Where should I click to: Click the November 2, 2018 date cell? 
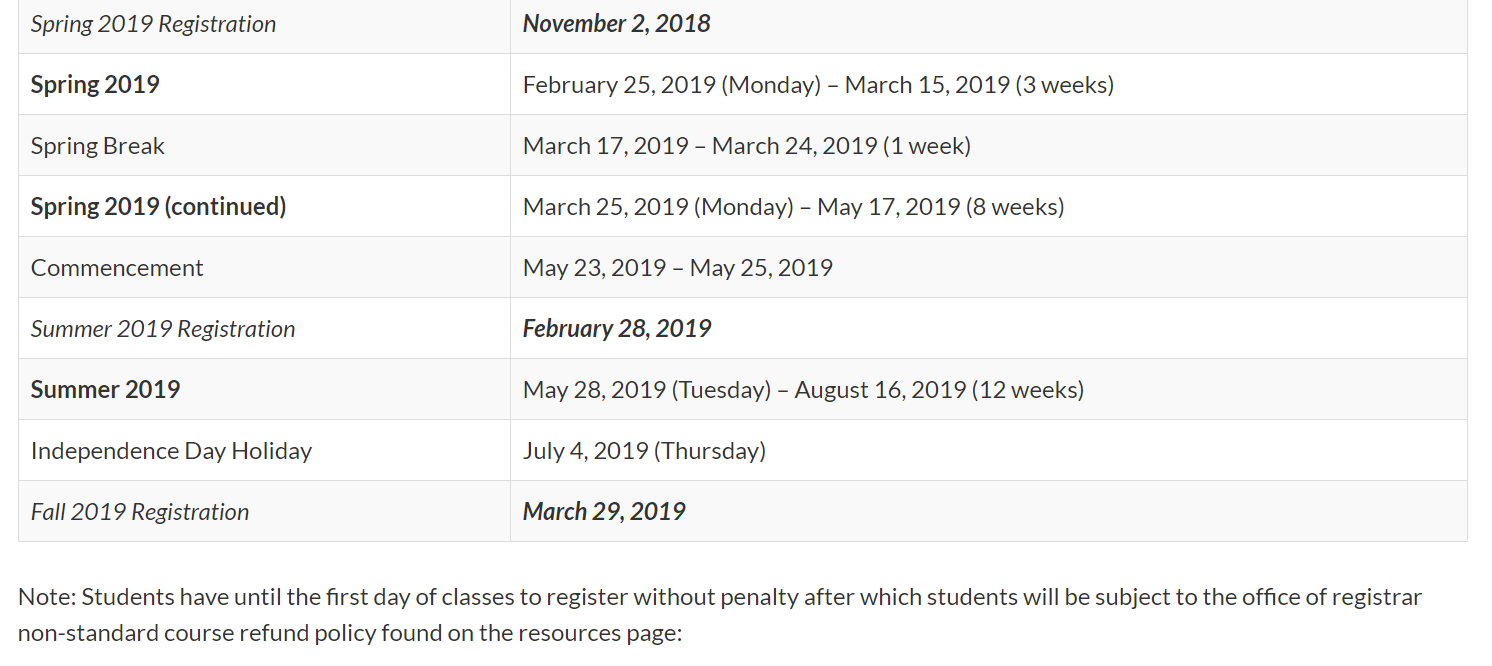point(616,24)
